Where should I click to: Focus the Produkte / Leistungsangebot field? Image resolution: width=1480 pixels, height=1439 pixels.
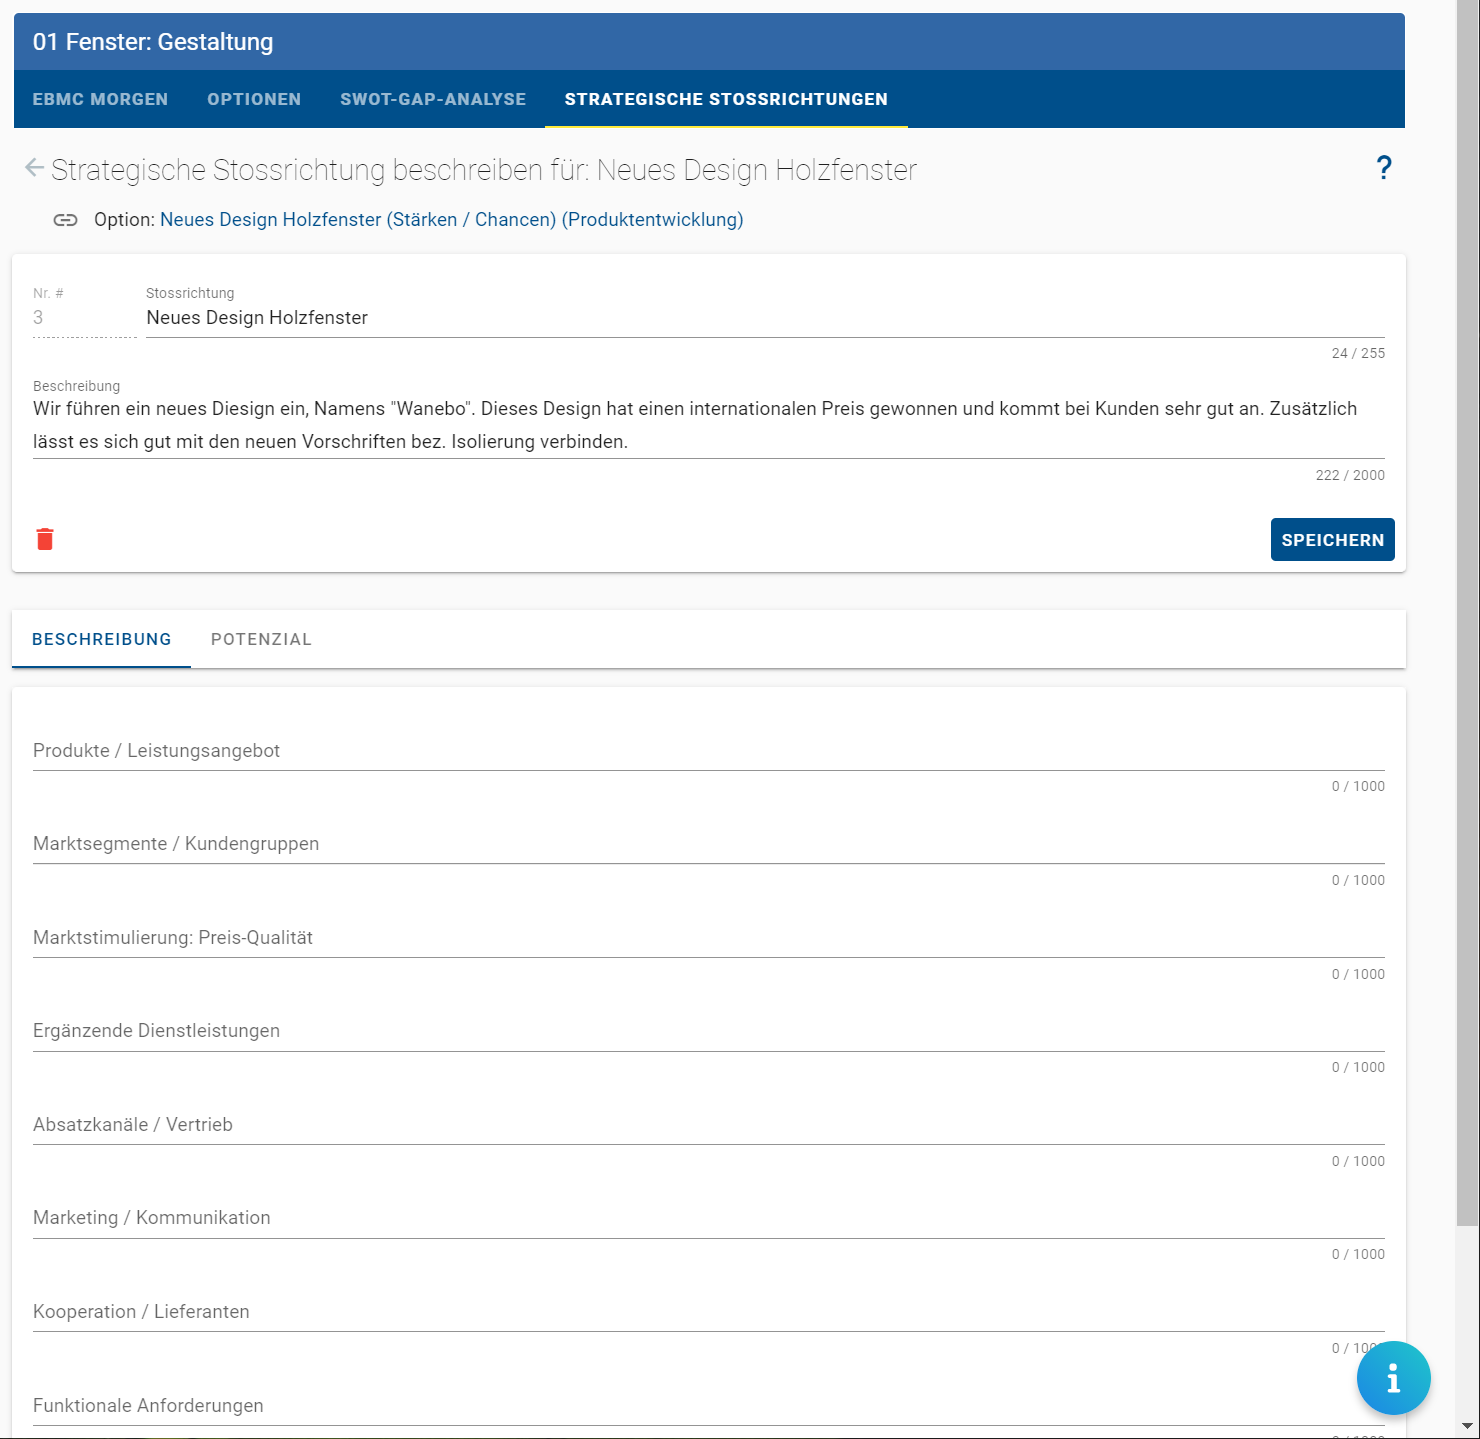click(709, 751)
